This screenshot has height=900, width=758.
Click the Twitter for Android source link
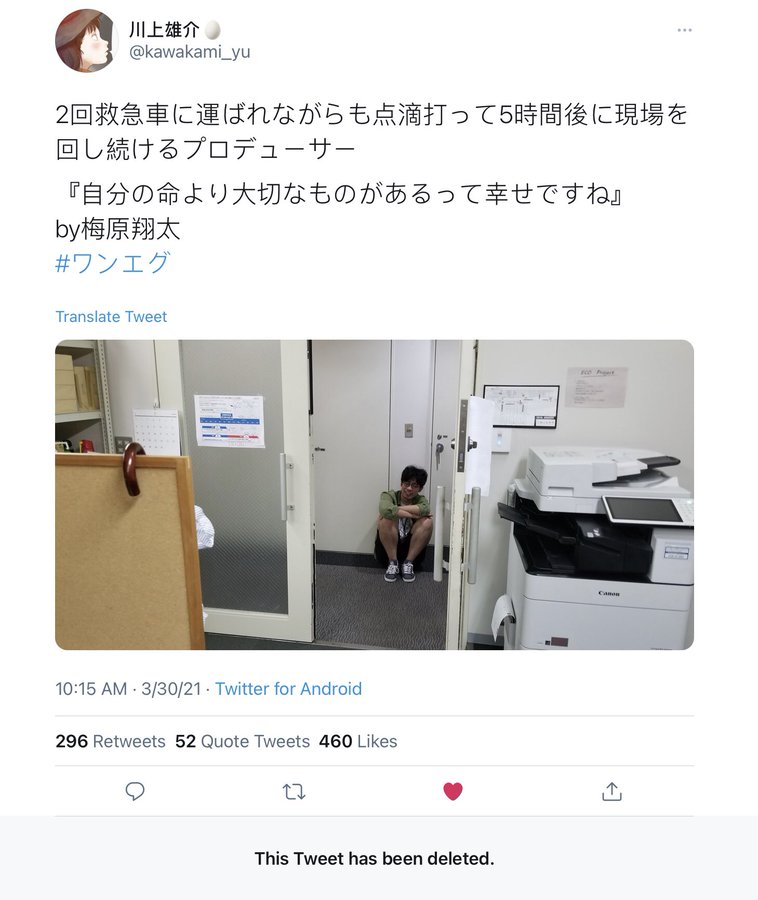pyautogui.click(x=288, y=689)
